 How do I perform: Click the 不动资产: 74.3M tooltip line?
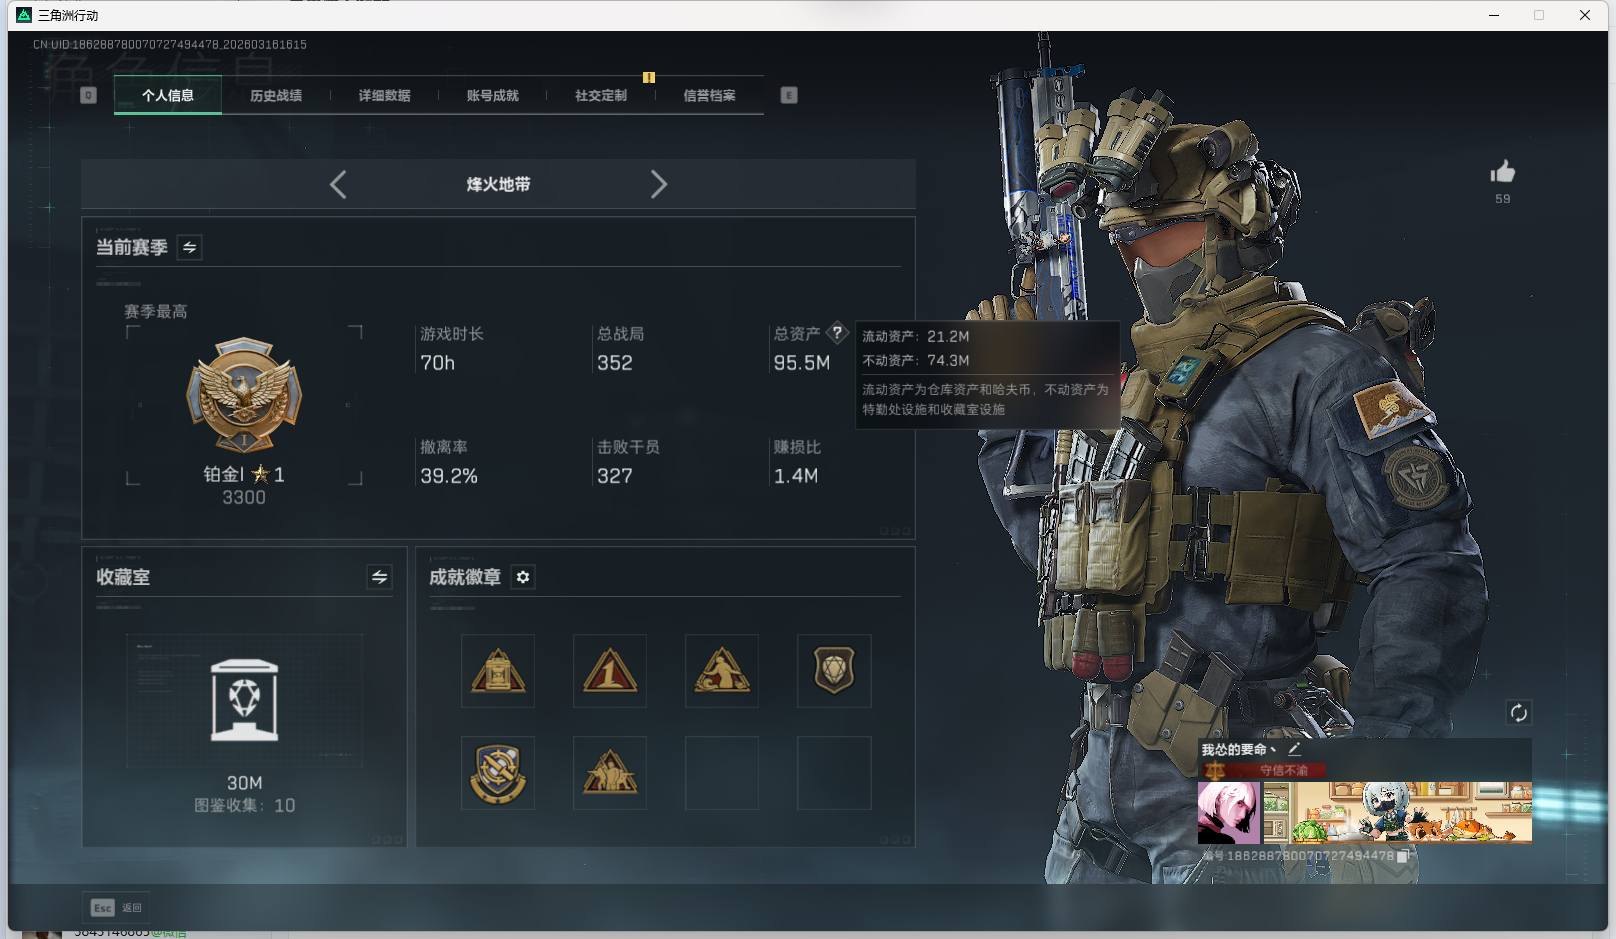click(x=916, y=361)
